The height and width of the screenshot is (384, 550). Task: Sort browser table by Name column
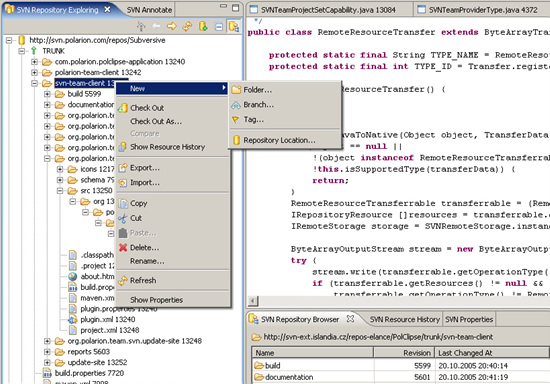313,353
